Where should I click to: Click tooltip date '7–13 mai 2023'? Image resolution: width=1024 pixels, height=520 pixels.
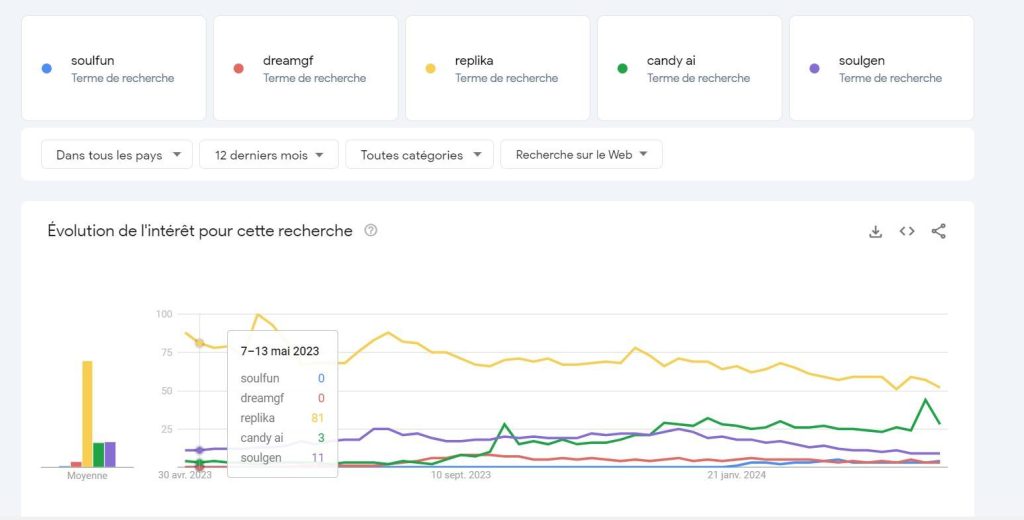click(x=280, y=351)
